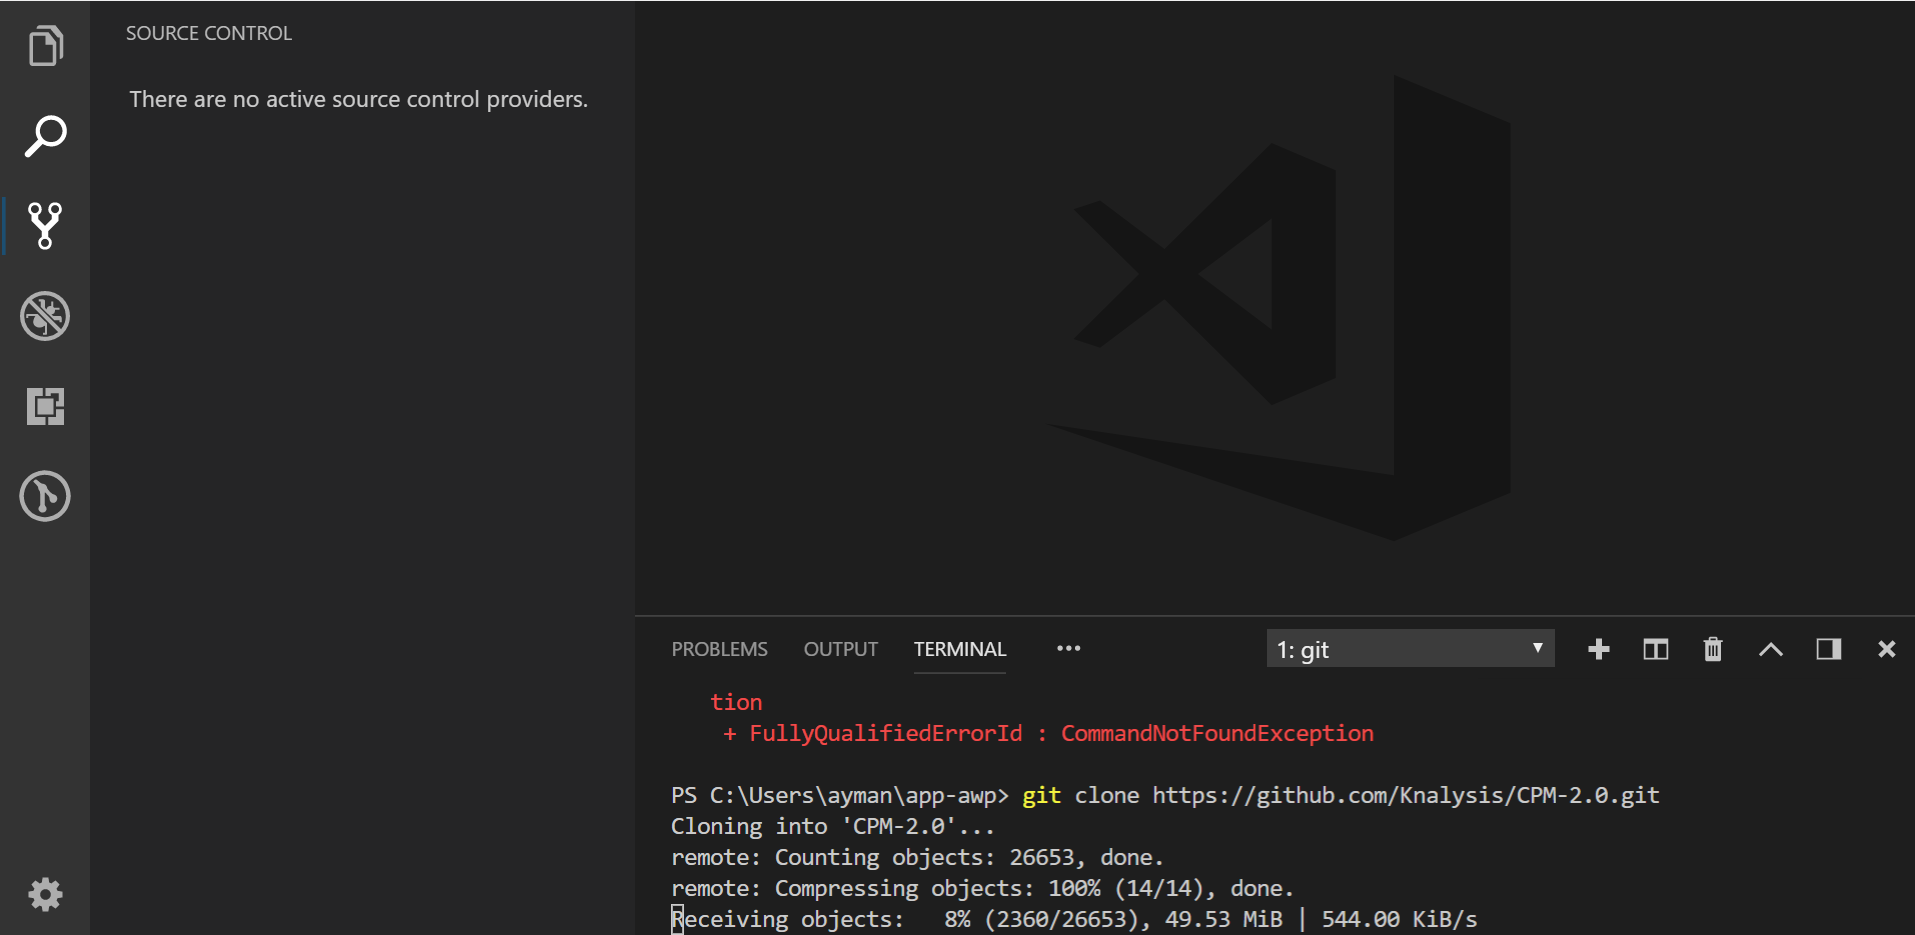
Task: Kill the active terminal with trash icon
Action: (1712, 649)
